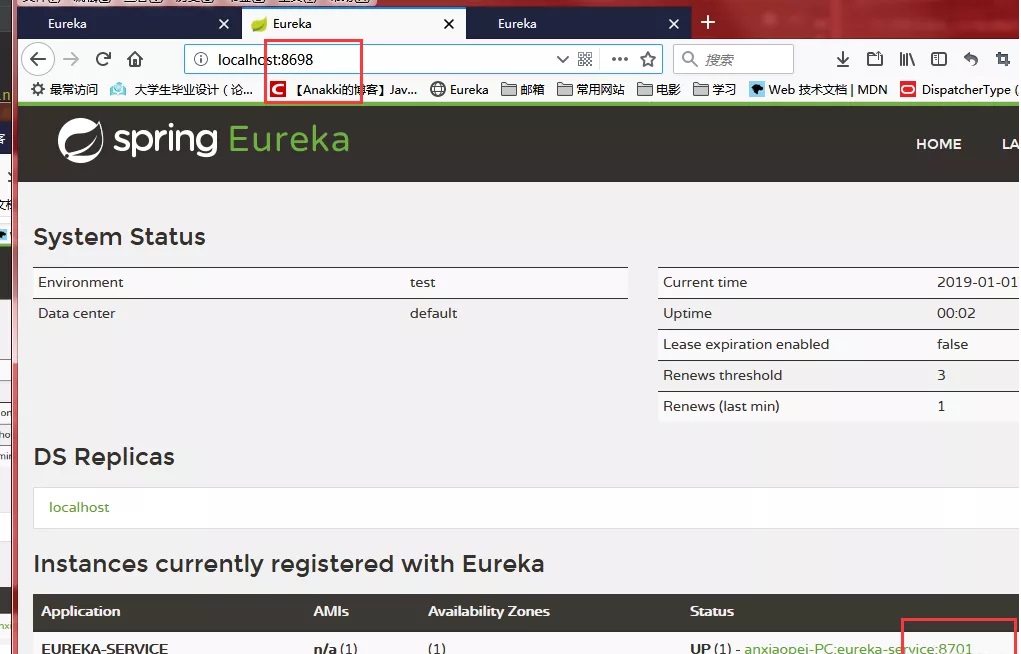Click the spring Eureka logo
Viewport: 1021px width, 654px height.
(204, 139)
